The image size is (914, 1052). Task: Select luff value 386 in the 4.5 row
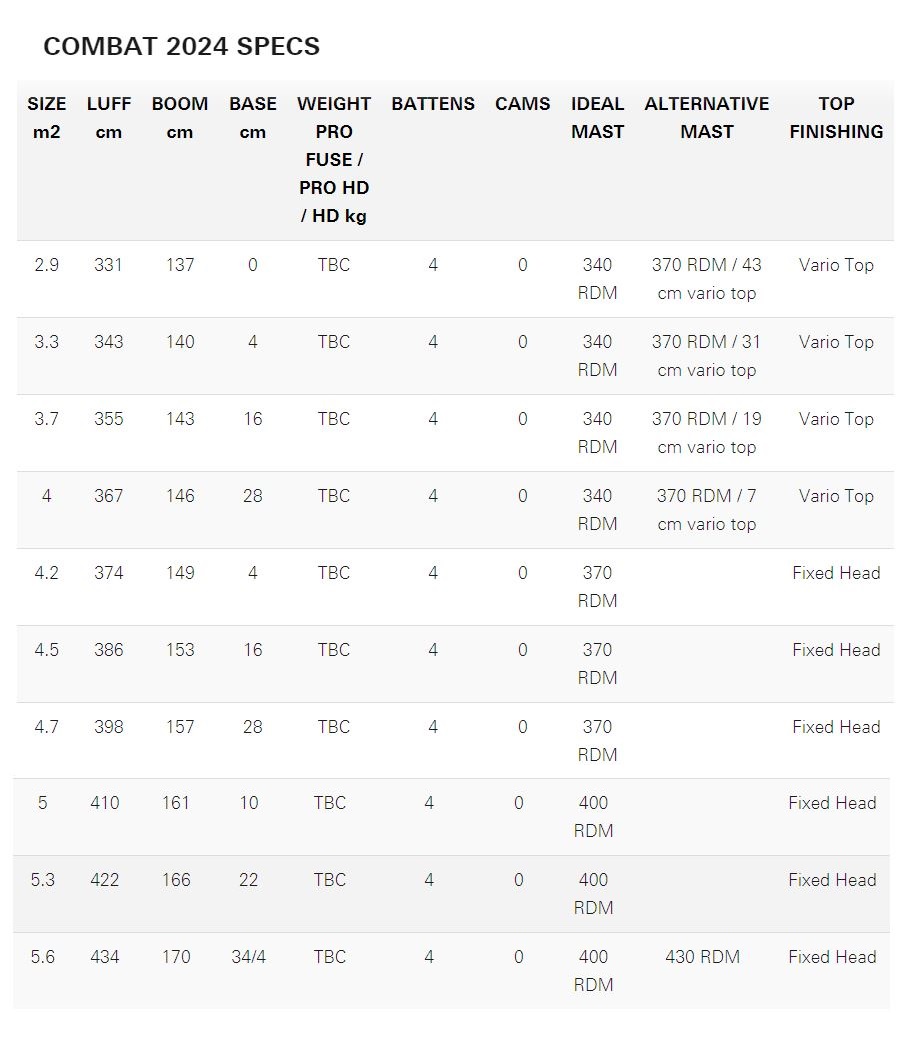(x=109, y=650)
